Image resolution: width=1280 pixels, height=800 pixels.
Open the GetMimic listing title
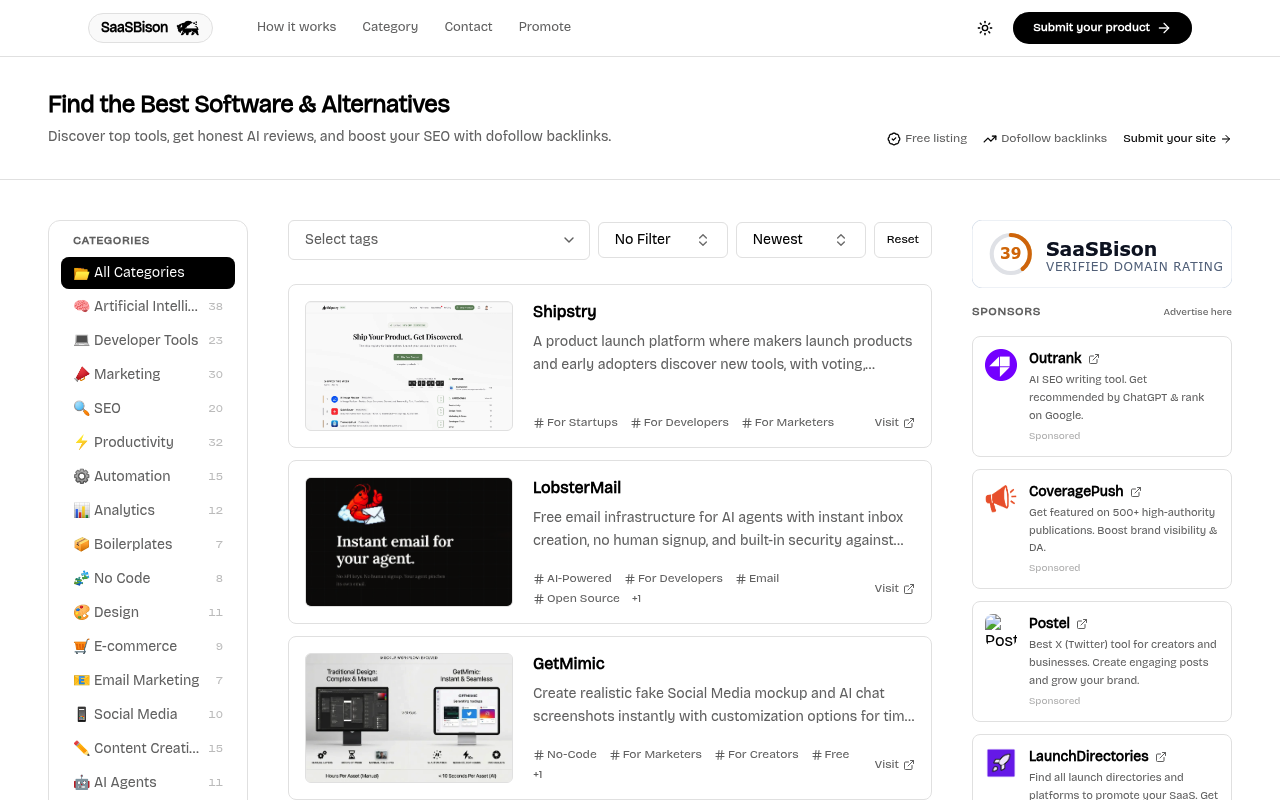point(569,664)
